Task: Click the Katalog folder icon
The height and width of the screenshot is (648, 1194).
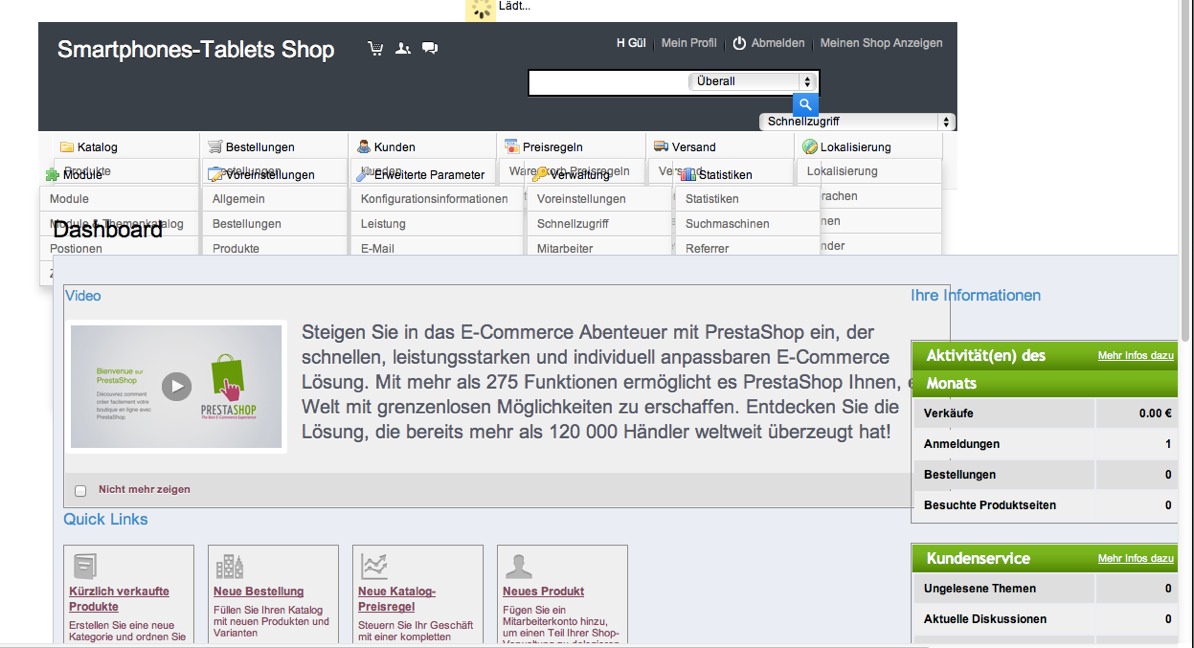Action: (x=67, y=146)
